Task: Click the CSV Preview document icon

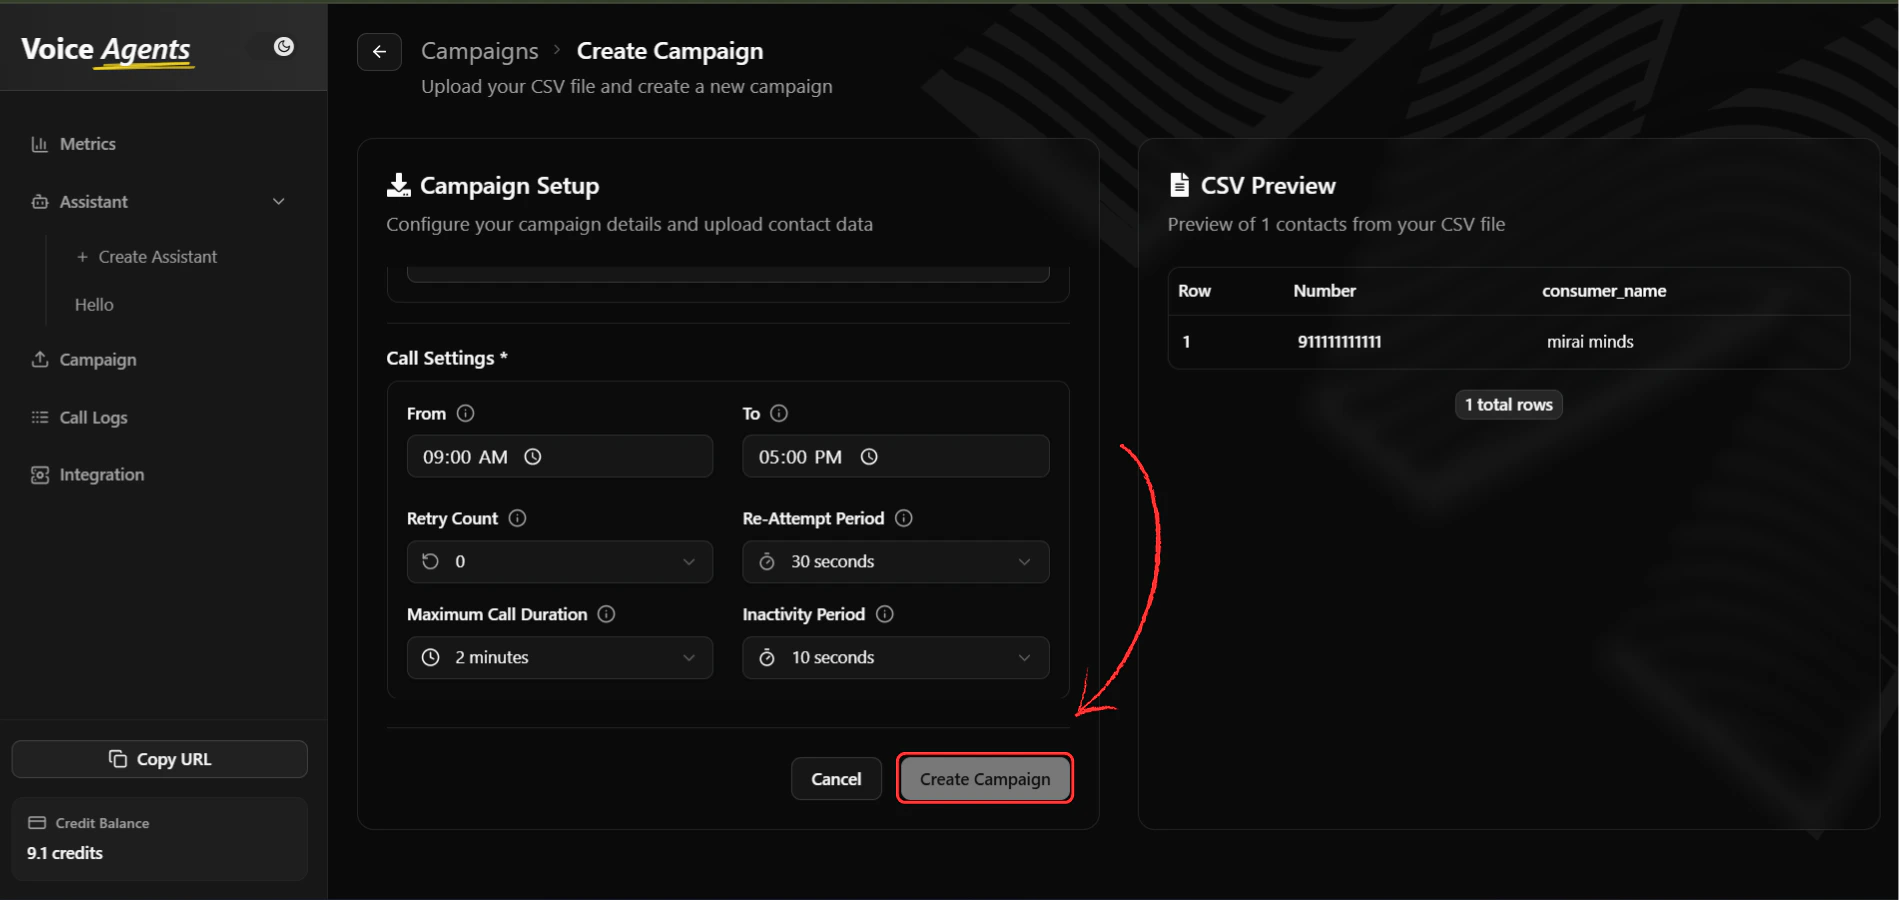Action: pyautogui.click(x=1179, y=184)
